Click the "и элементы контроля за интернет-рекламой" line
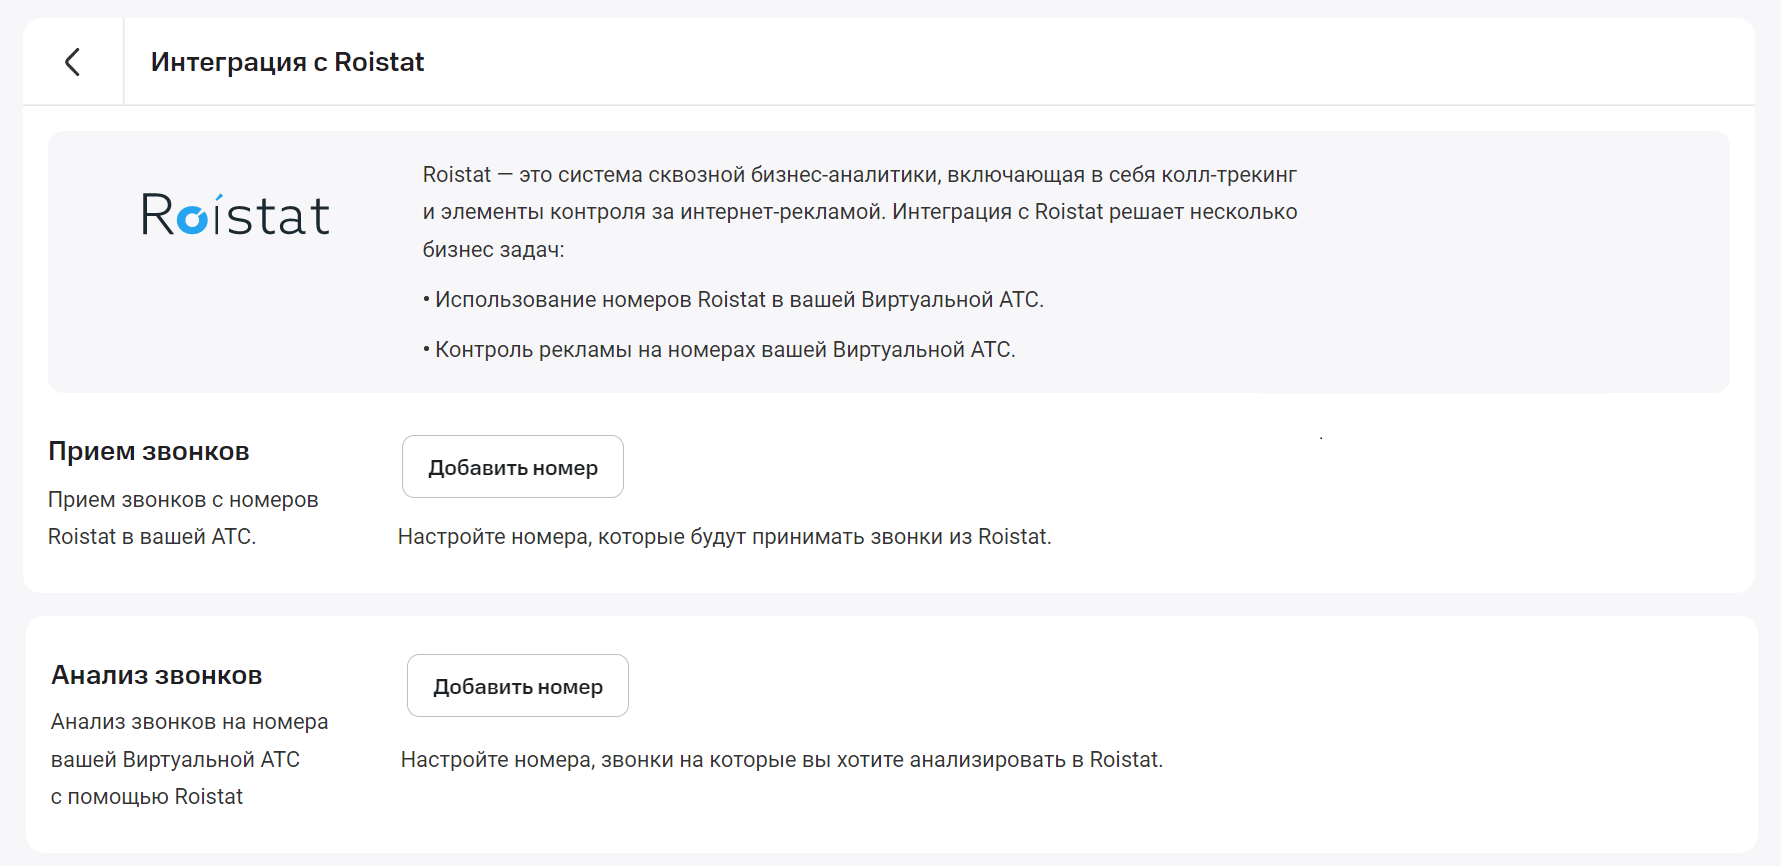Viewport: 1788px width, 866px height. 859,212
